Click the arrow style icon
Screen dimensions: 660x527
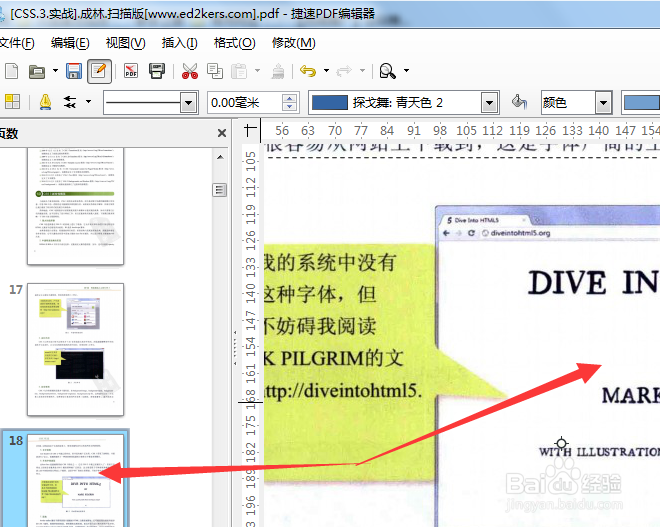click(70, 102)
